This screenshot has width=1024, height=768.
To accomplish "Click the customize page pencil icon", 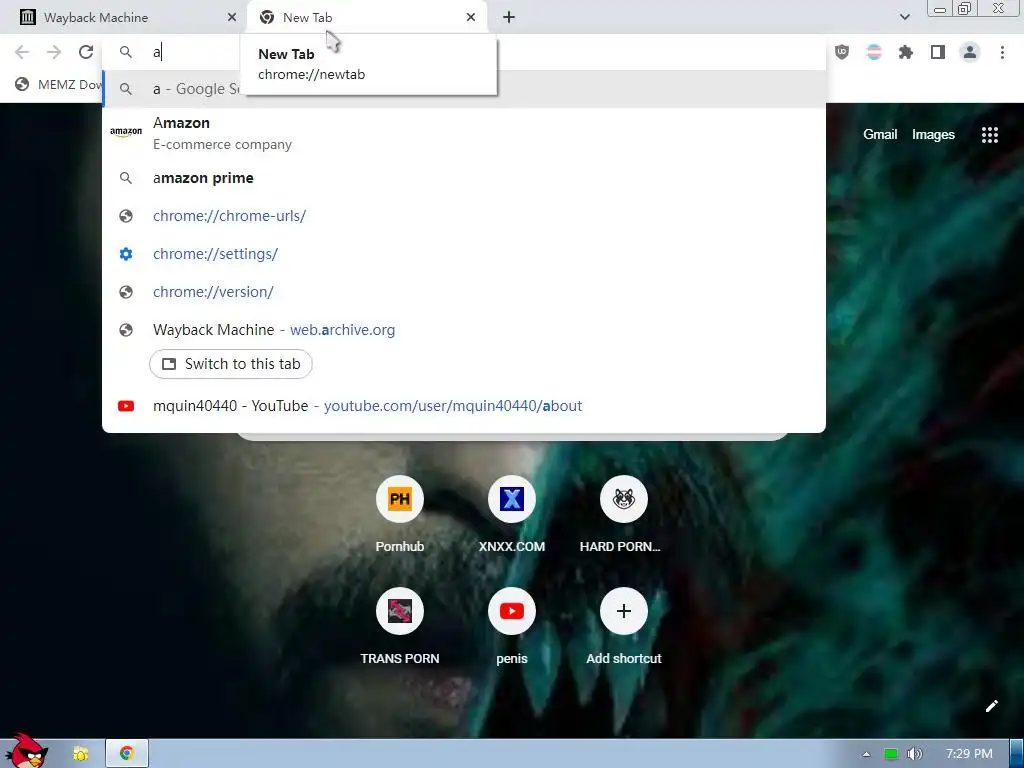I will point(991,706).
